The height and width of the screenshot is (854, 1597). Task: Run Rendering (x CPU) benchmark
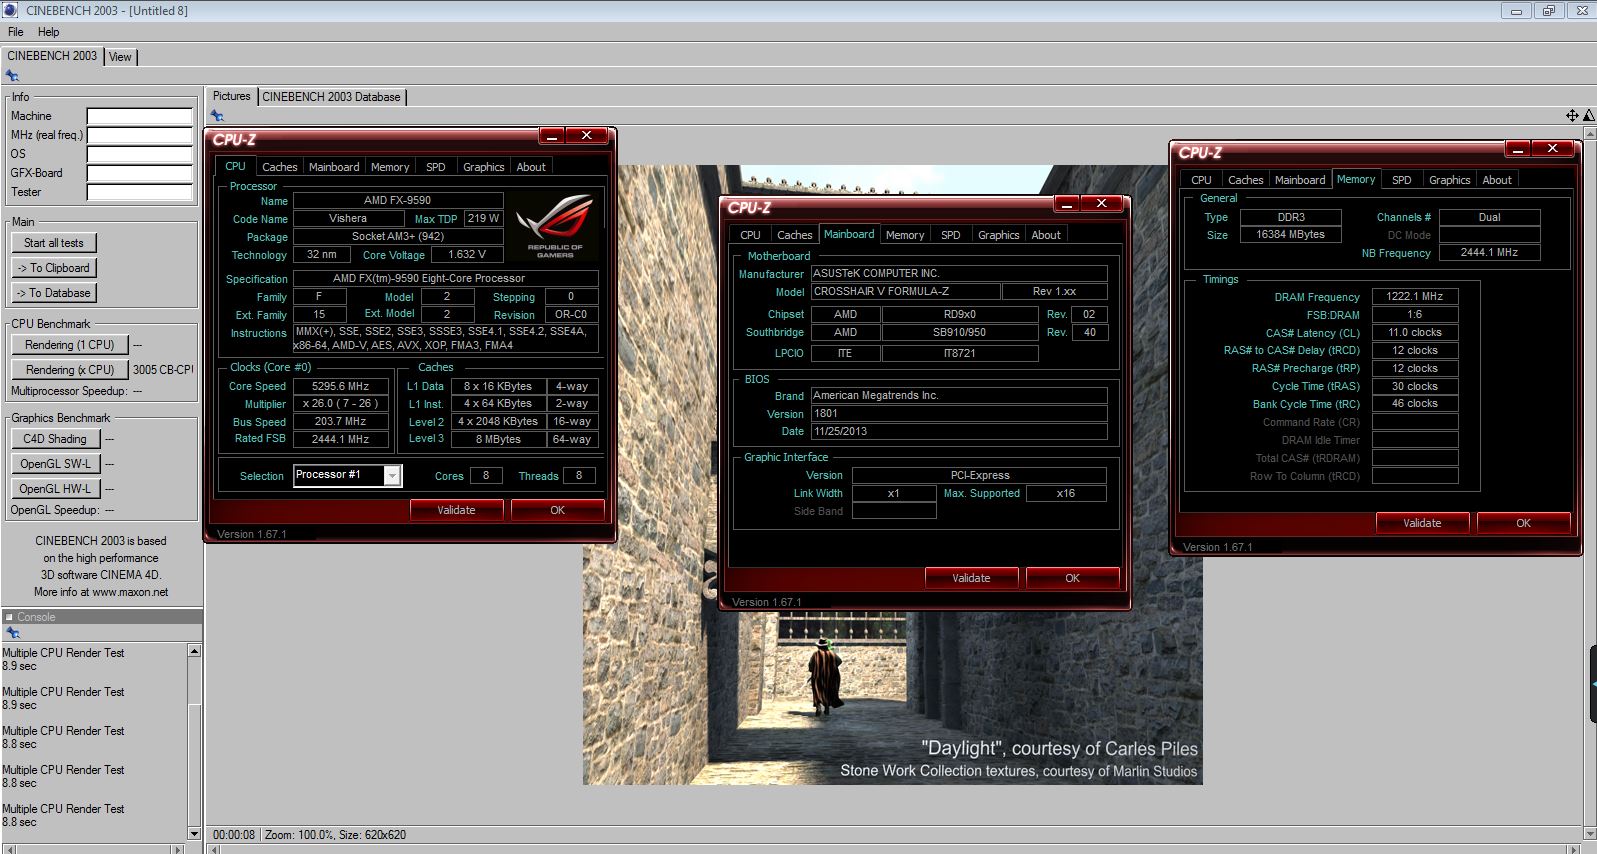pos(70,370)
